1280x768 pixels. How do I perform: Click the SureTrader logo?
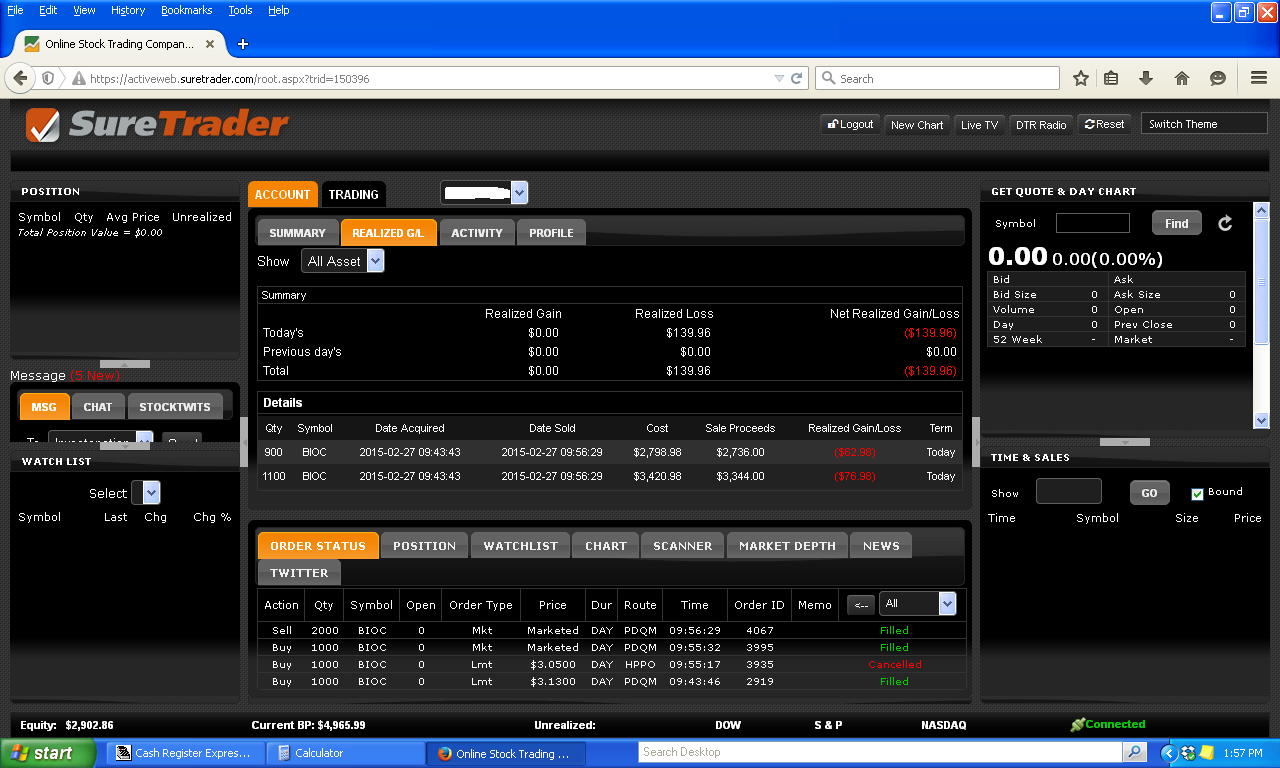[x=157, y=124]
